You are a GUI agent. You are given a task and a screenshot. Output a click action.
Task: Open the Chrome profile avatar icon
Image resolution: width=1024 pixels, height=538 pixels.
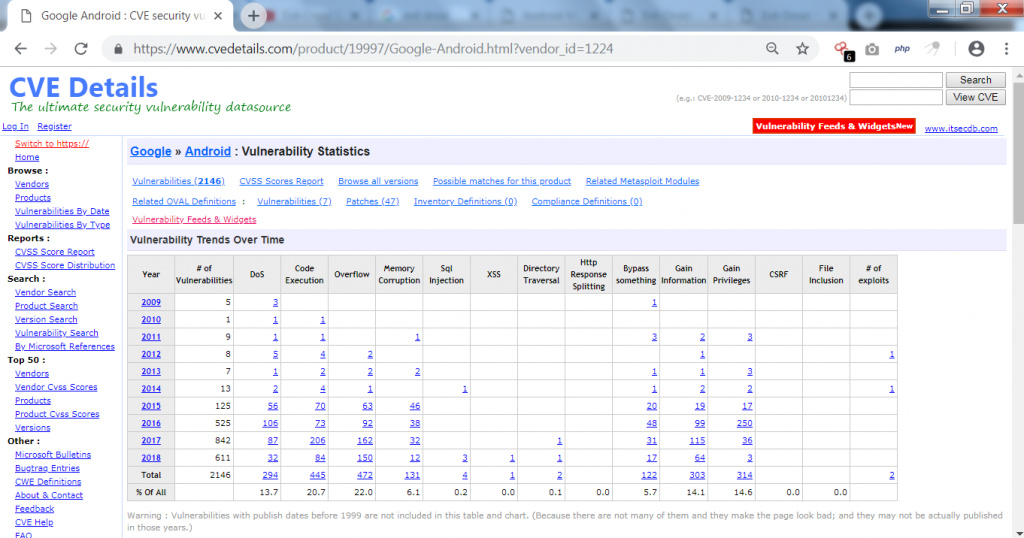click(976, 49)
